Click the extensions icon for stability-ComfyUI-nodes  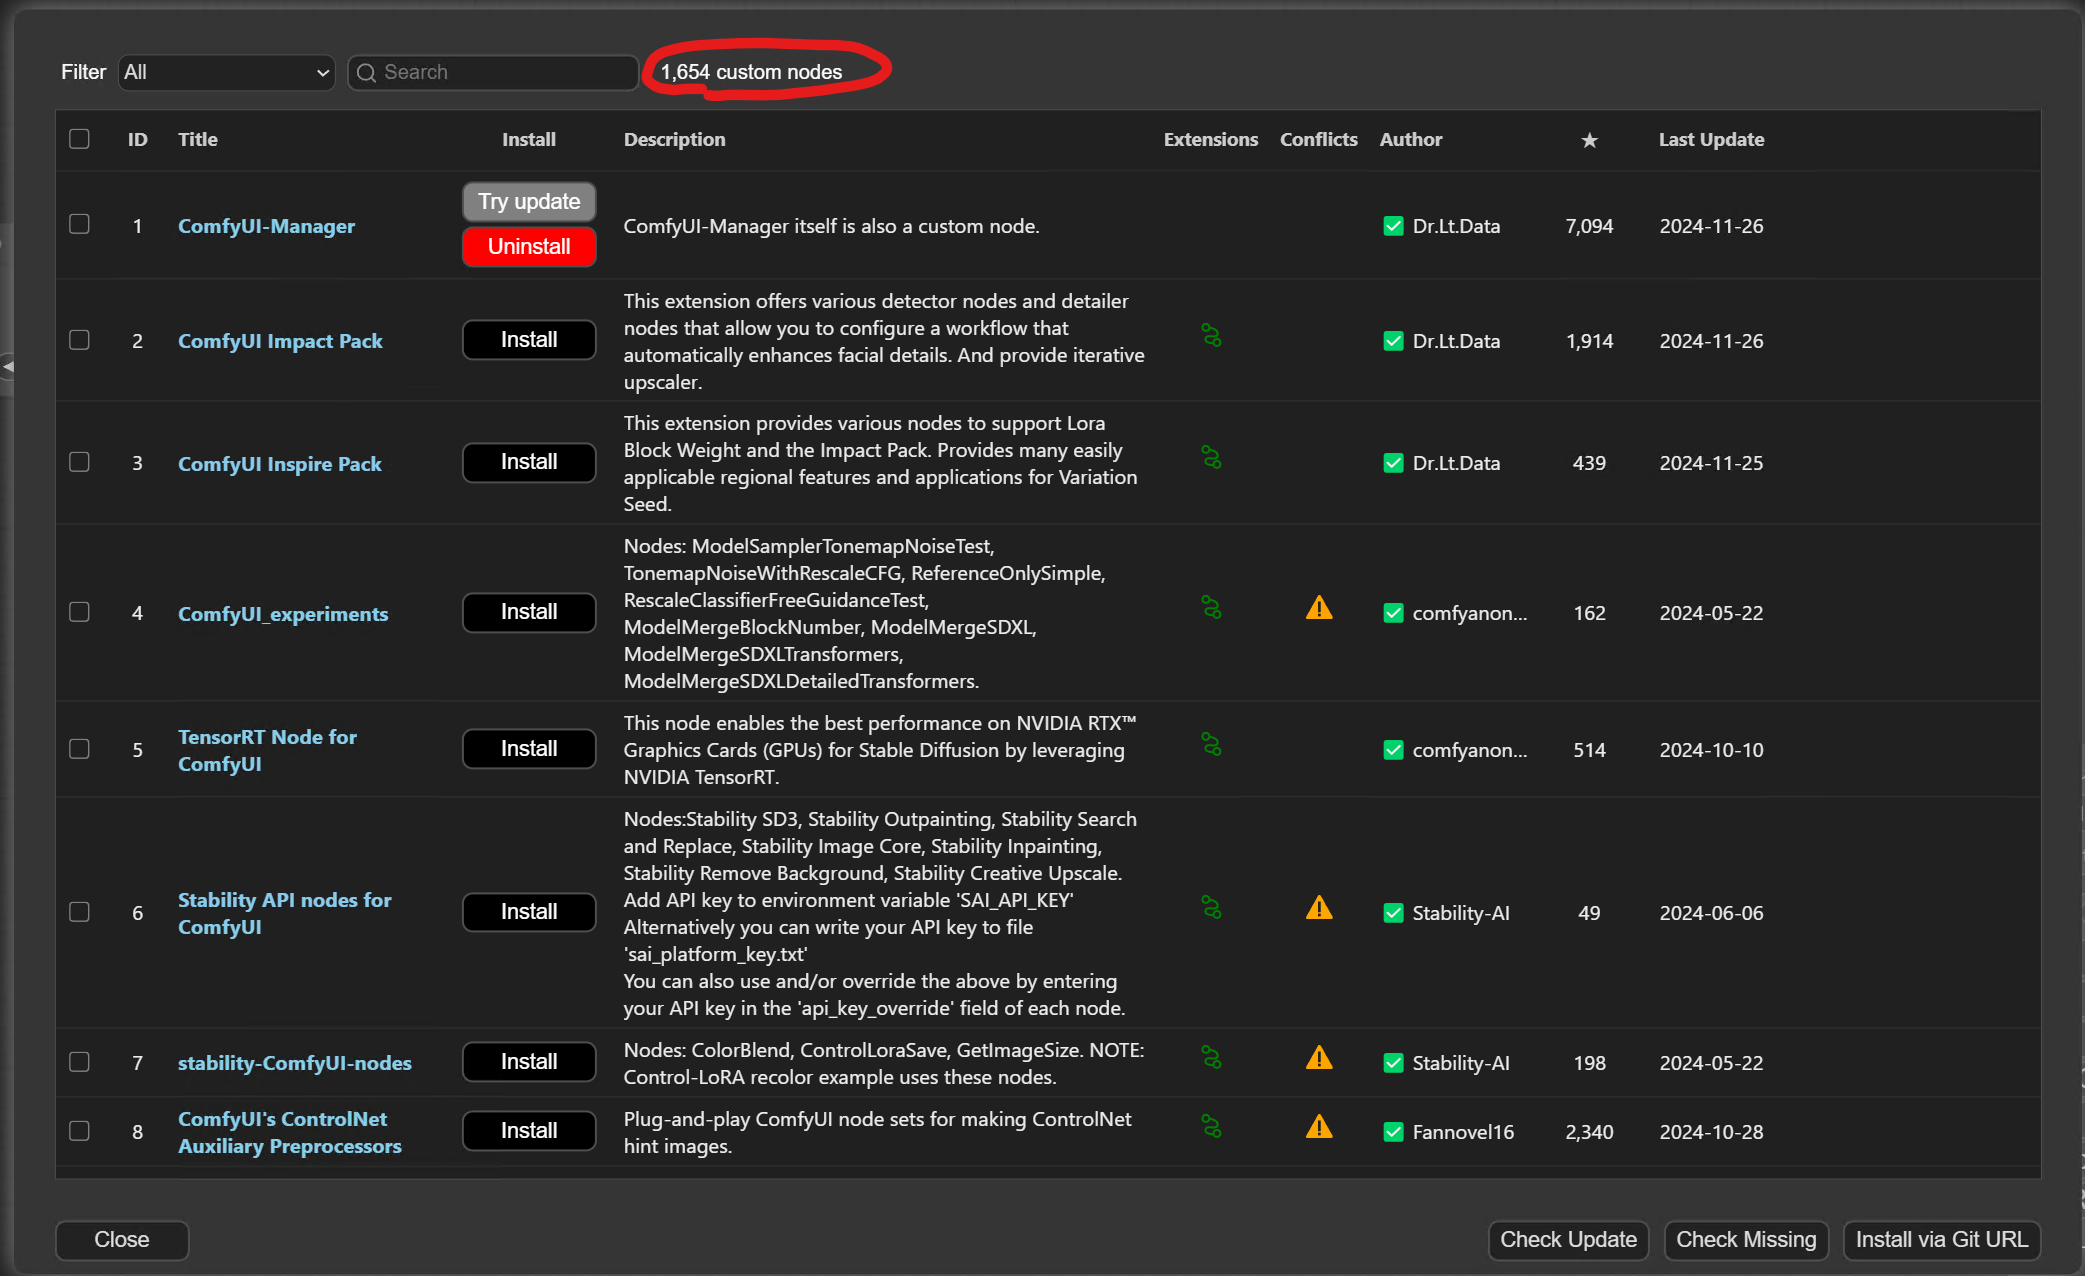pyautogui.click(x=1211, y=1058)
